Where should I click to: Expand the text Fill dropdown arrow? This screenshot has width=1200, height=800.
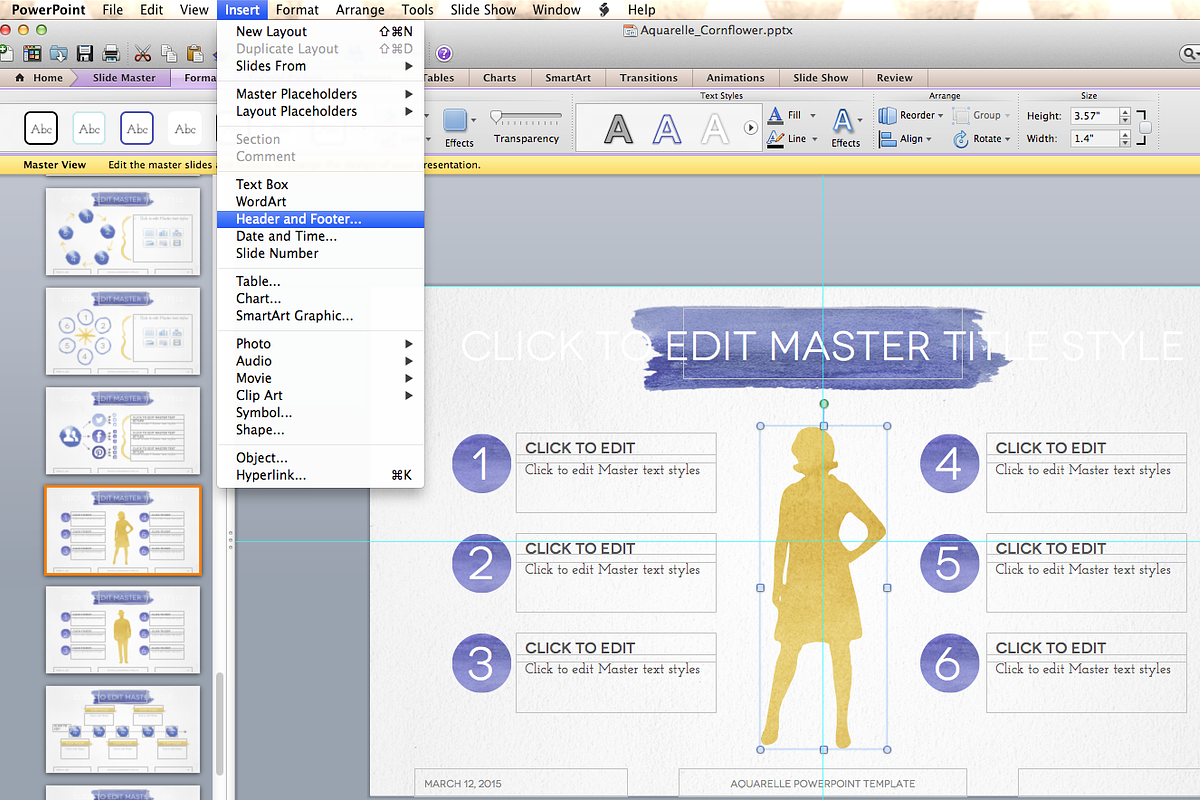click(814, 116)
